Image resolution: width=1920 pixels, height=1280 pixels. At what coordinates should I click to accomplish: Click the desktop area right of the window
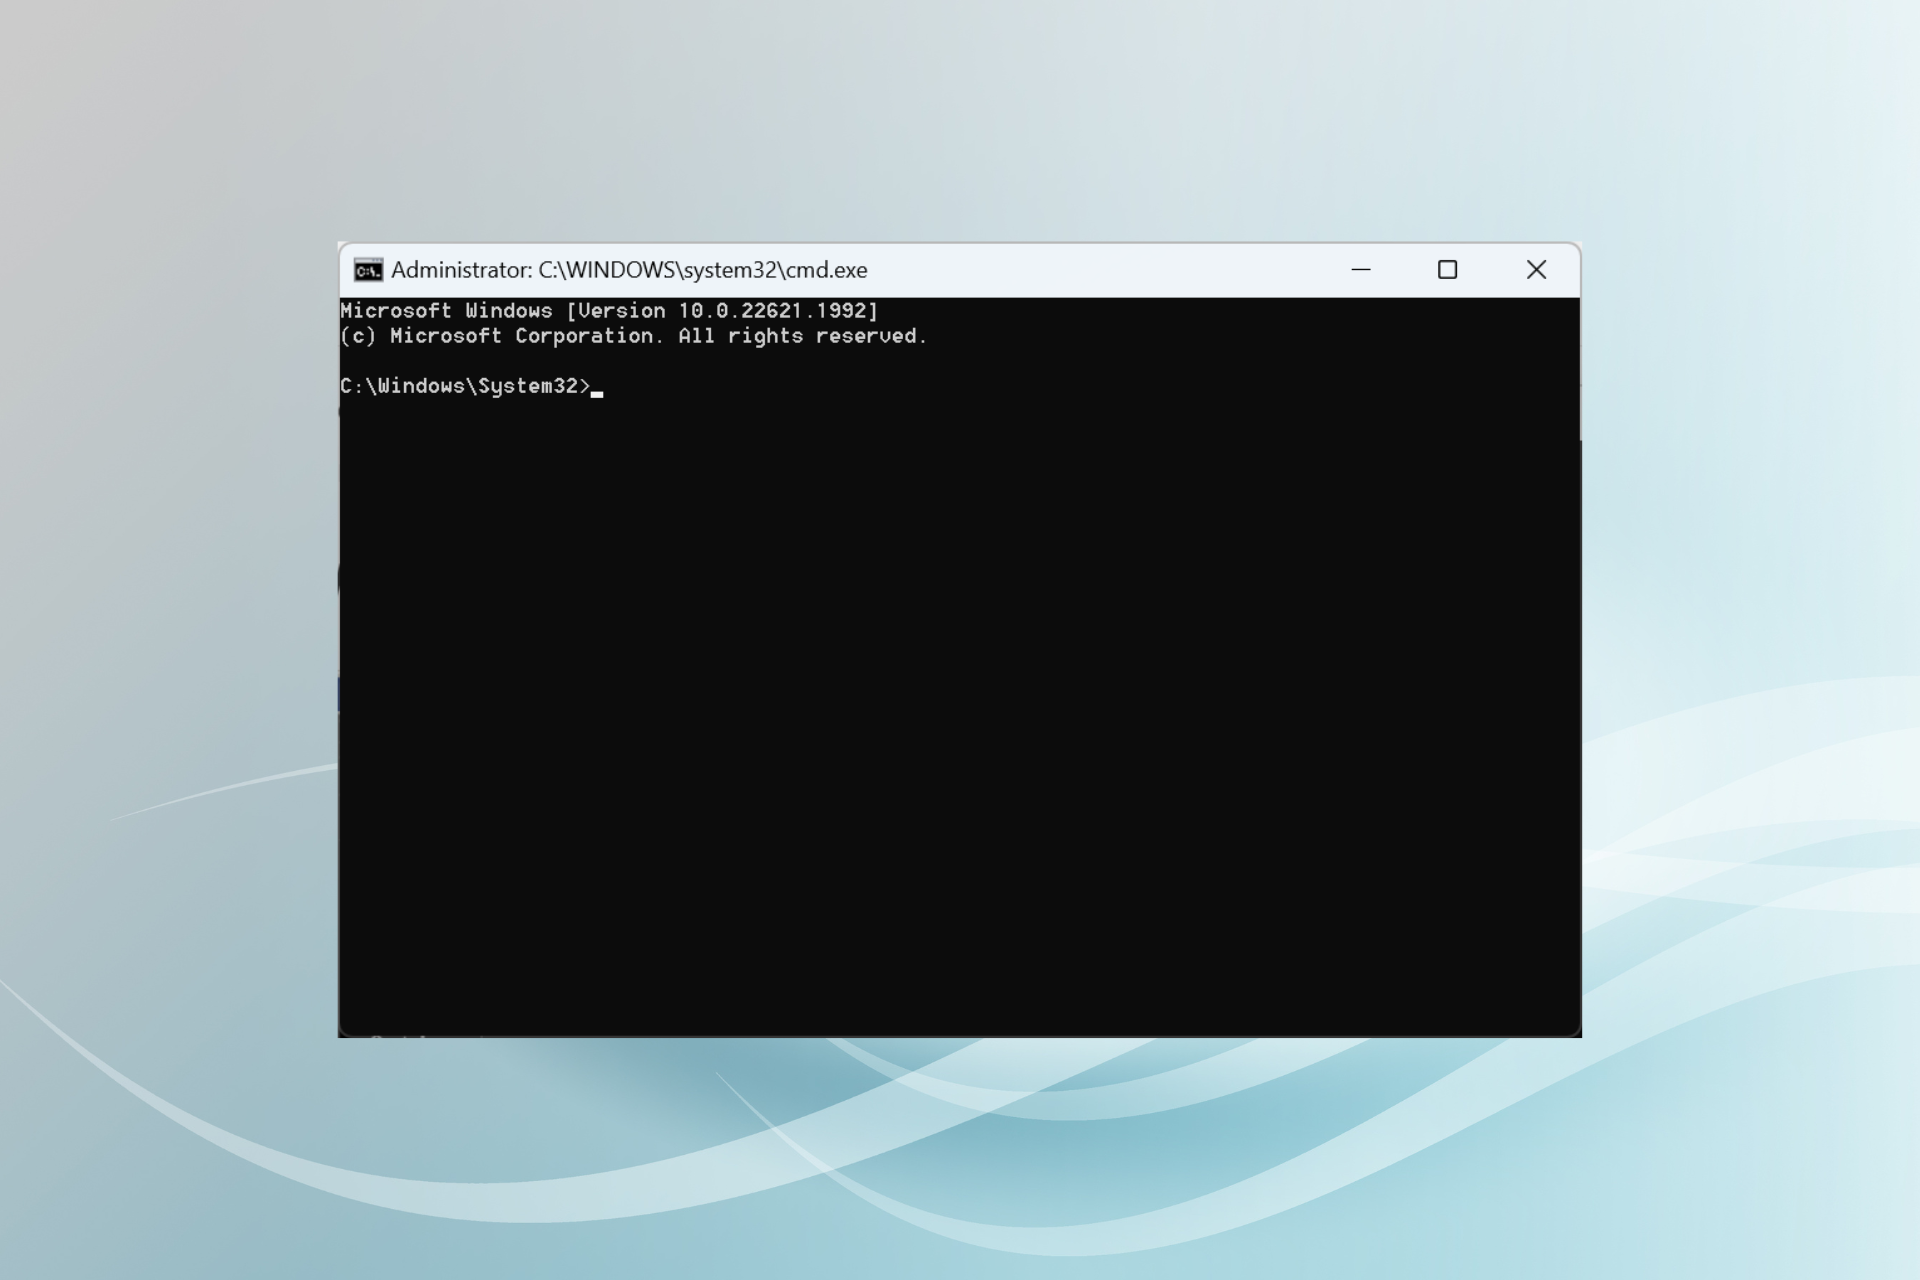1750,640
